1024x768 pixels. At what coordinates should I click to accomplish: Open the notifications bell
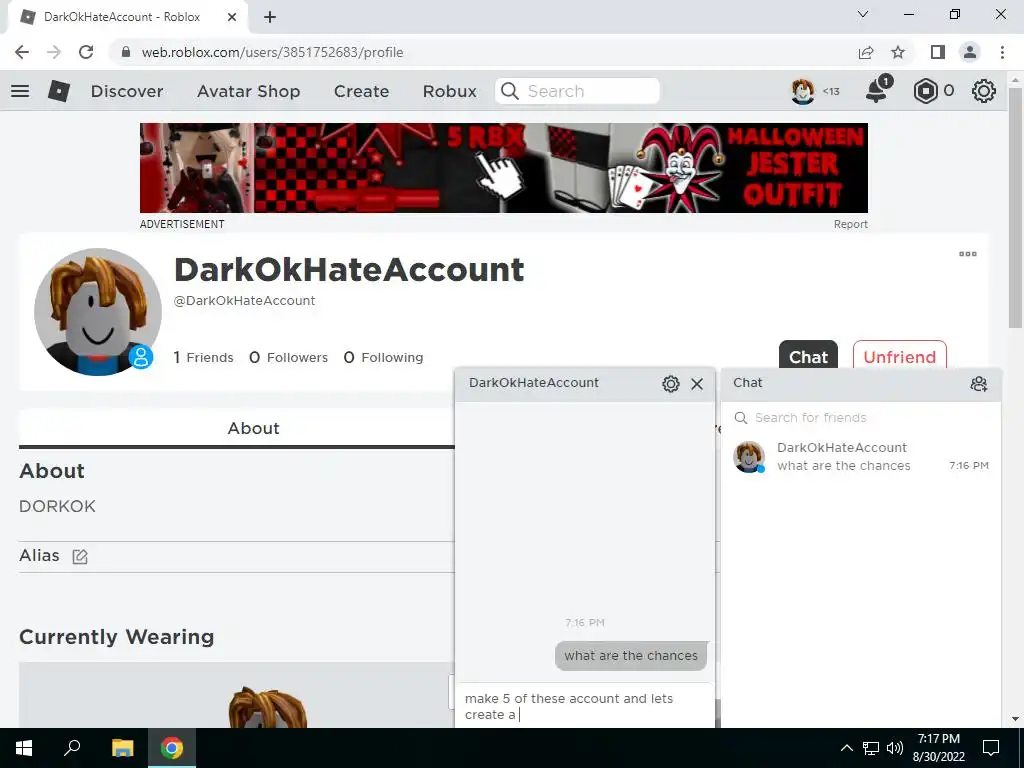877,90
